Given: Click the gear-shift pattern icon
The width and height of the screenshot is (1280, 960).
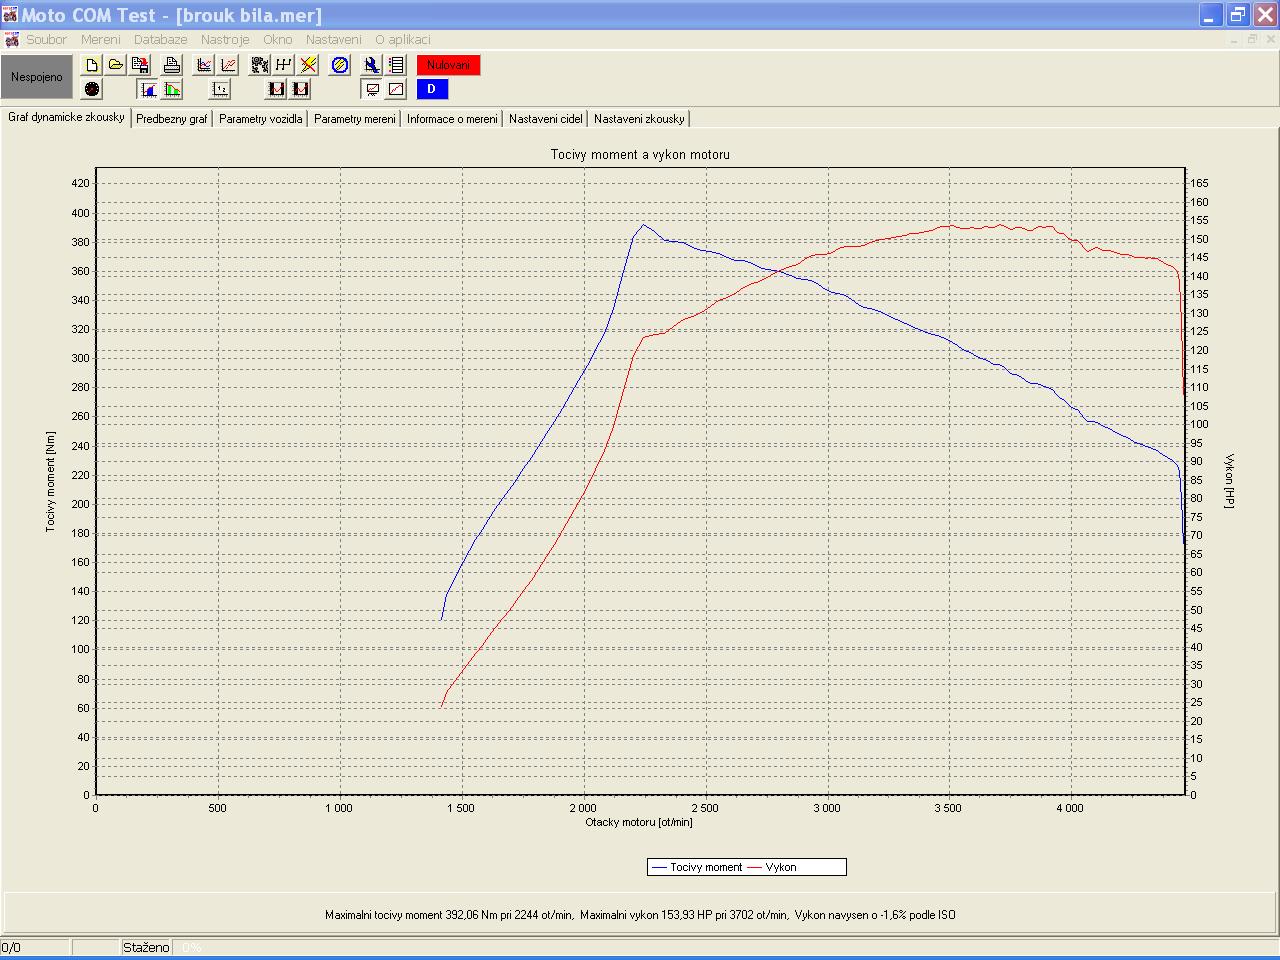Looking at the screenshot, I should (x=284, y=65).
